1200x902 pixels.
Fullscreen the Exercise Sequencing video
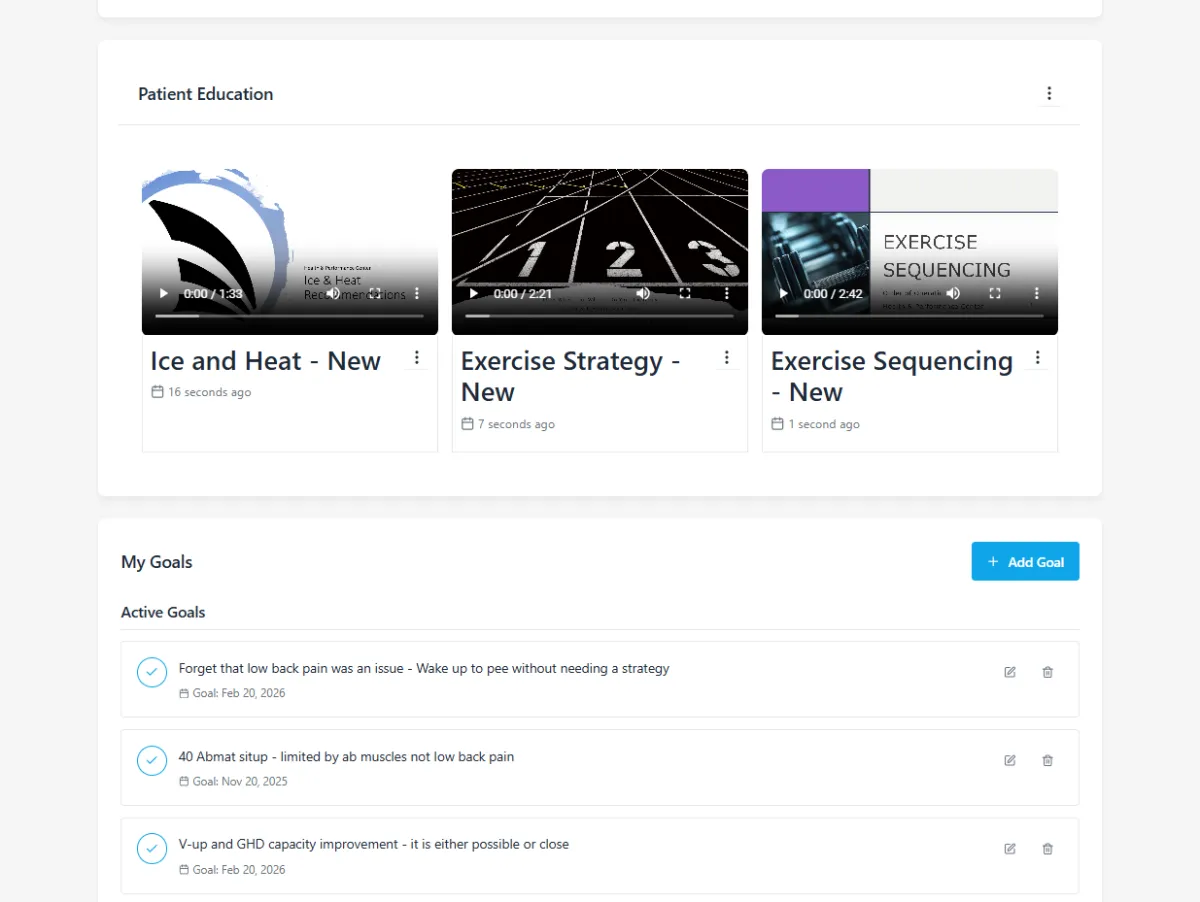[995, 294]
